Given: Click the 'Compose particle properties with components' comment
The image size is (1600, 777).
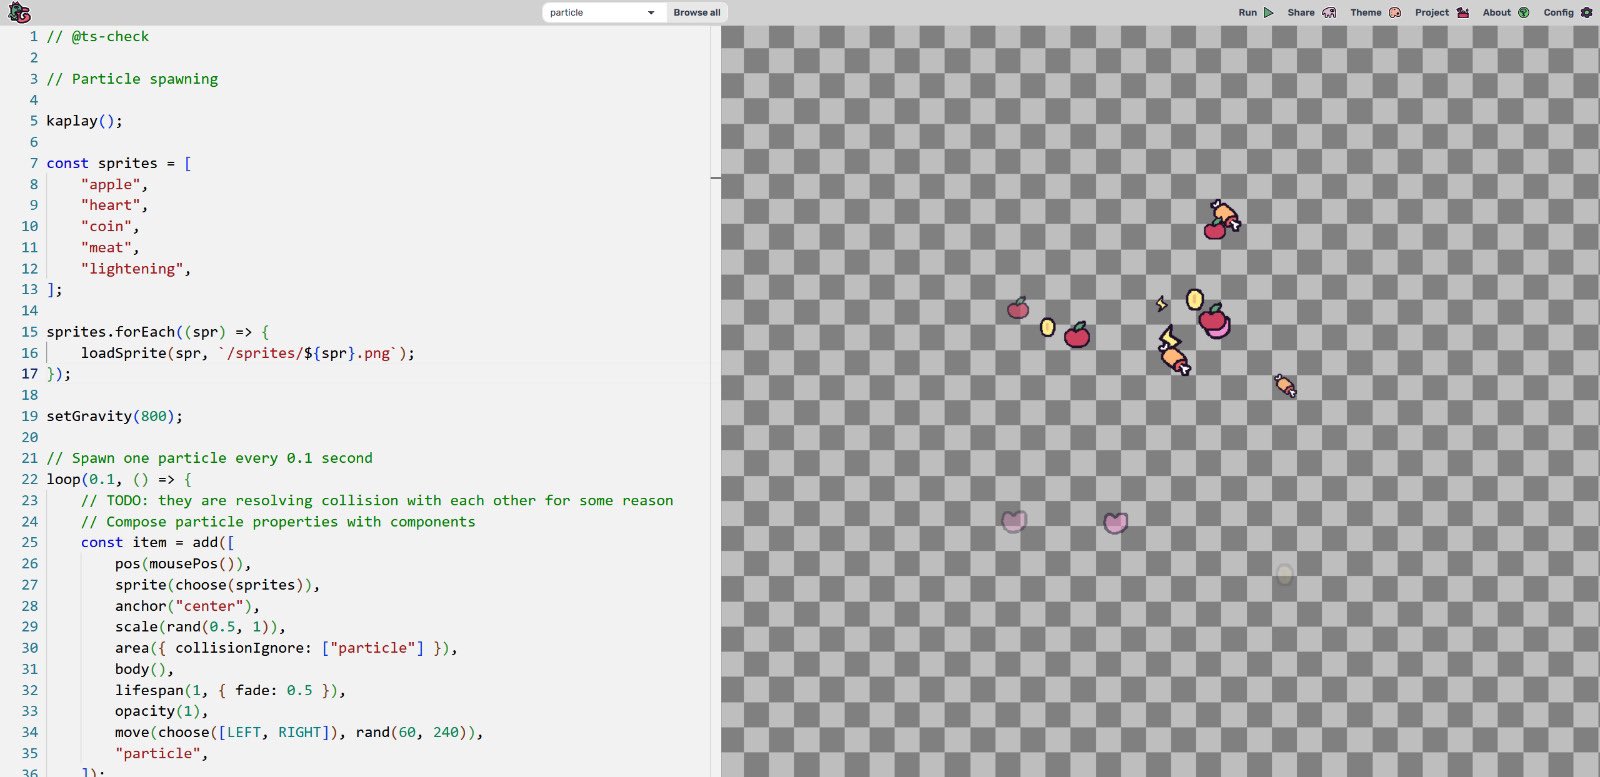Looking at the screenshot, I should pos(278,521).
